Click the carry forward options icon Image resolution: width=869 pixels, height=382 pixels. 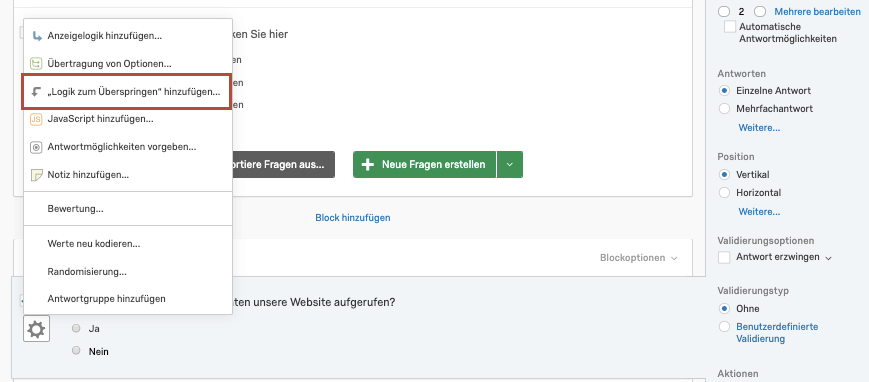click(36, 64)
